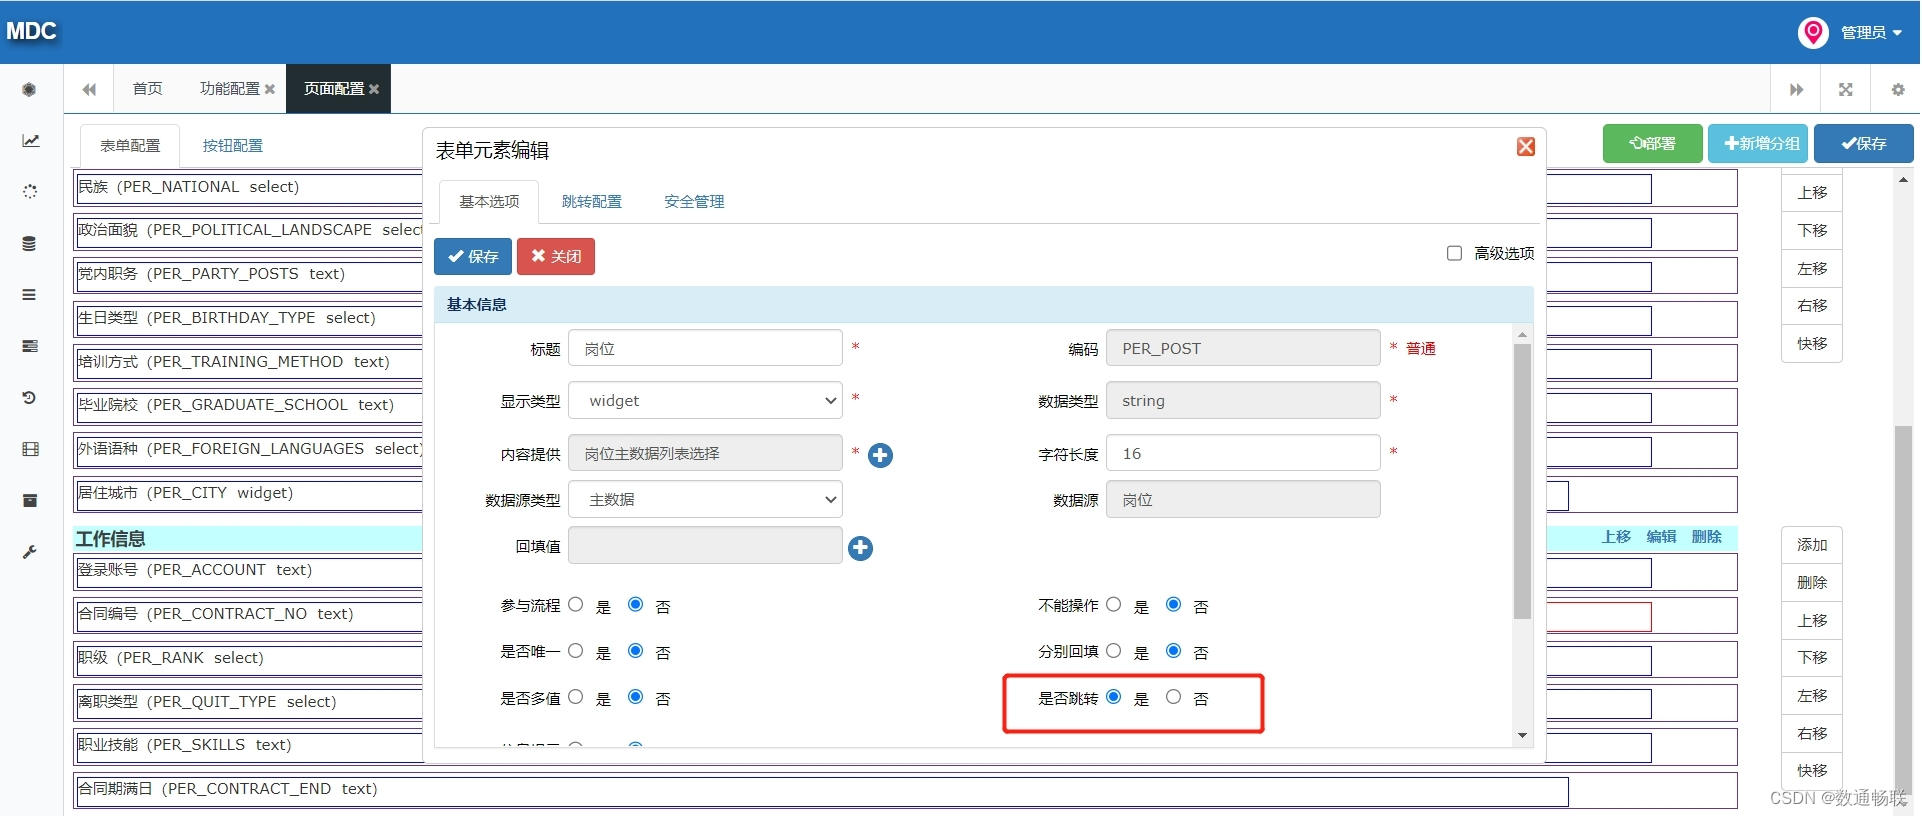Open the 首页 tab

pos(147,89)
